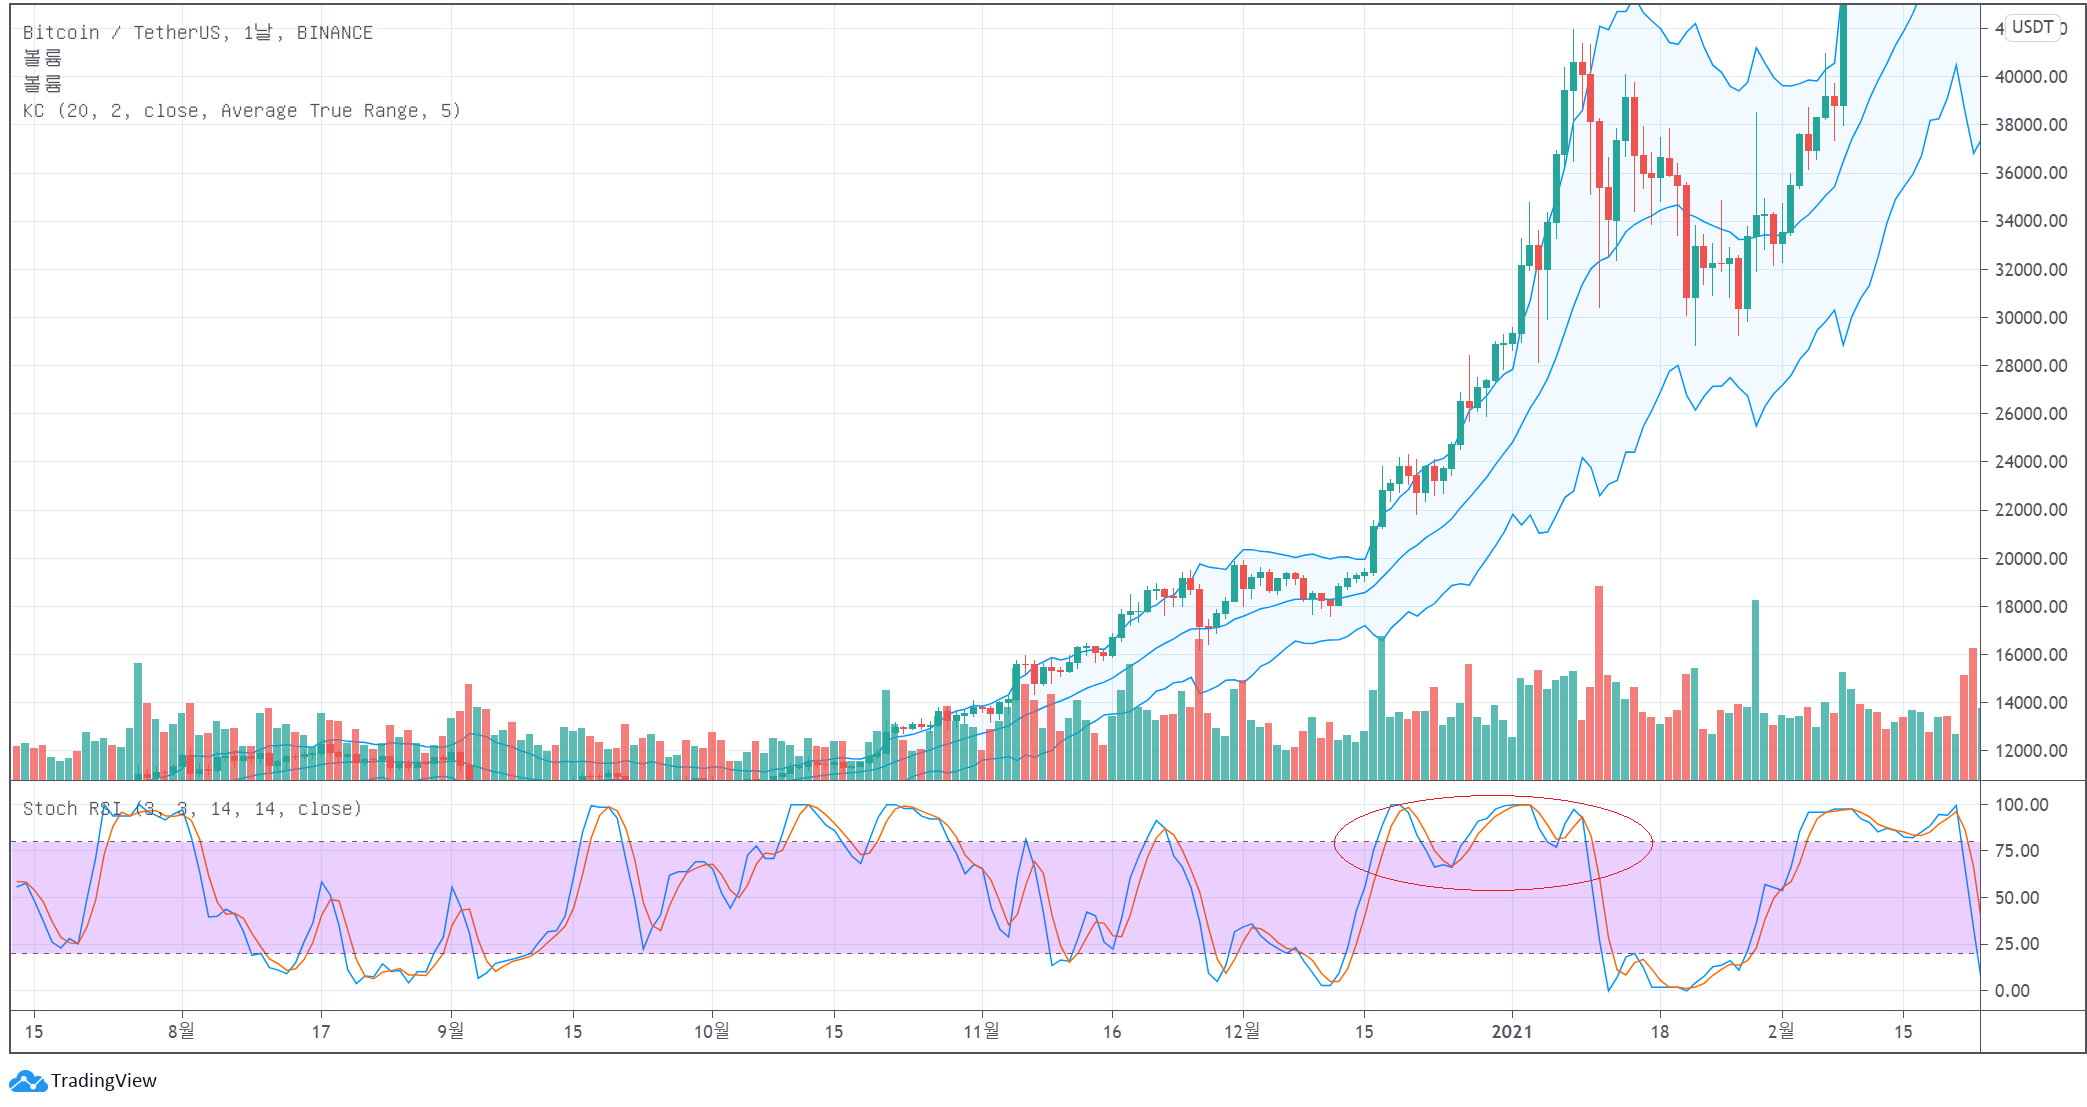Viewport: 2087px width, 1107px height.
Task: Open the TradingView link text
Action: coord(104,1081)
